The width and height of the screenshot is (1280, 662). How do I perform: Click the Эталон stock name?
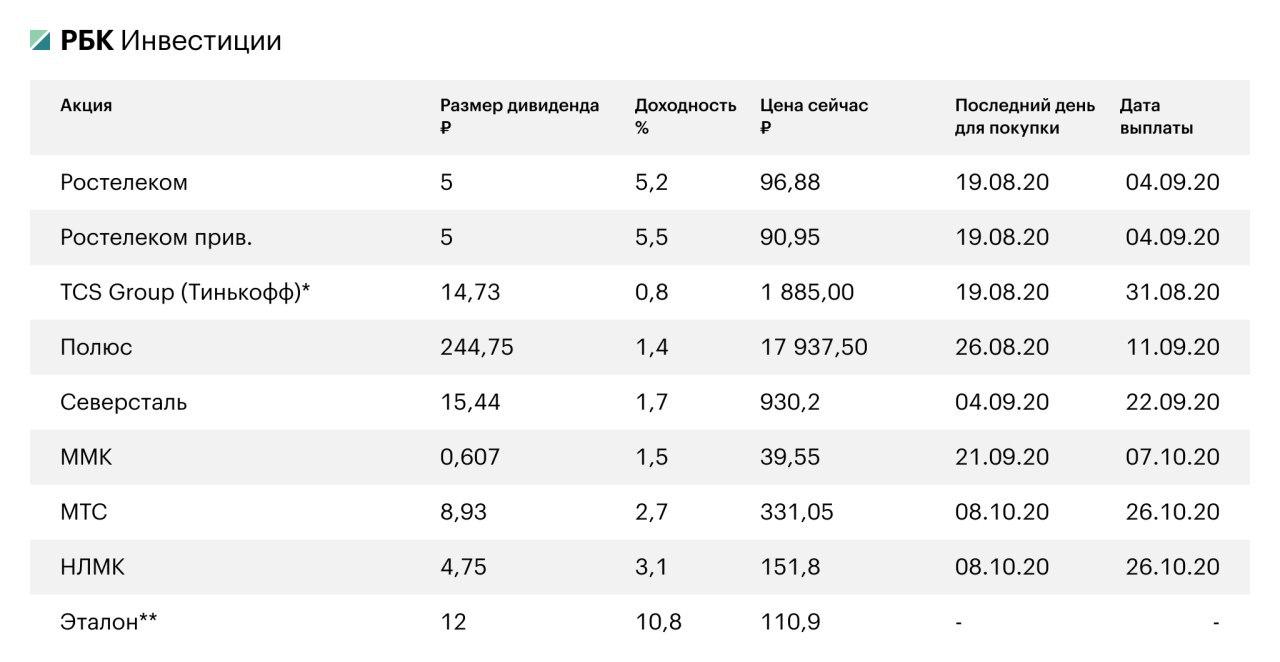(x=108, y=623)
